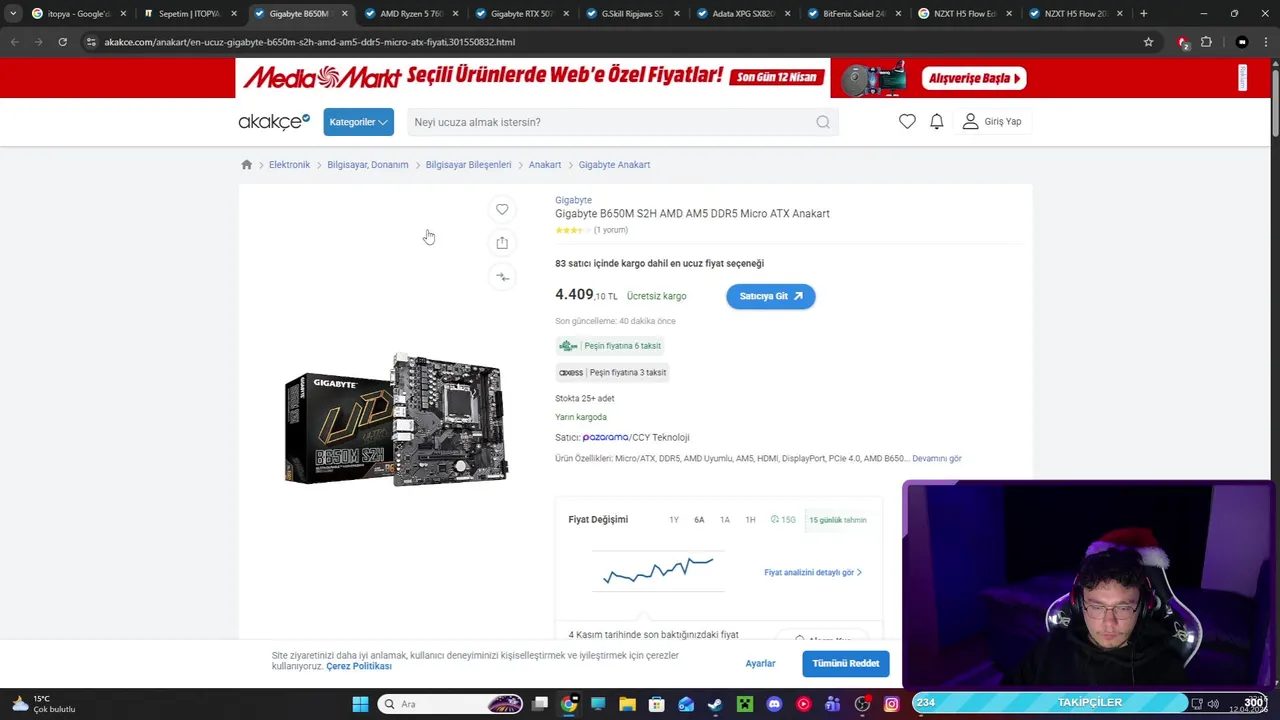The image size is (1280, 720).
Task: Bookmark this page with the star icon
Action: (x=1148, y=42)
